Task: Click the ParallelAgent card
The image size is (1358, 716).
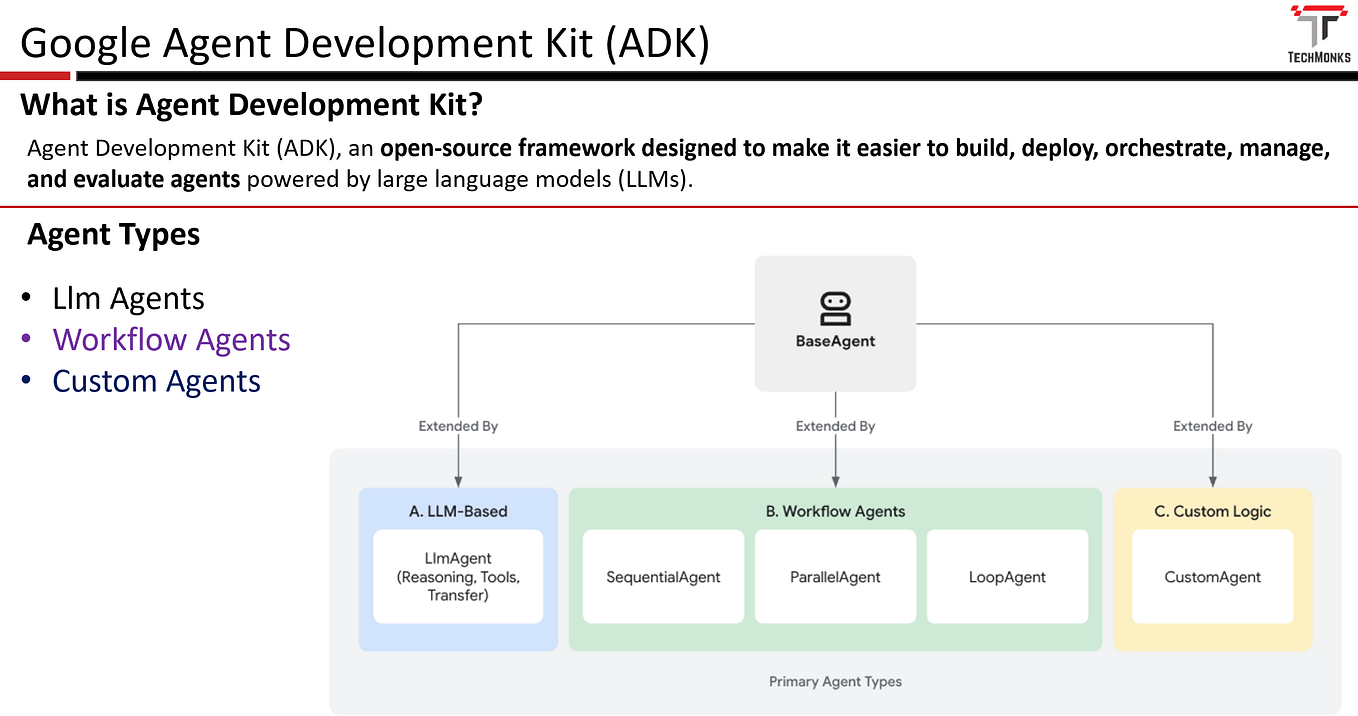Action: pyautogui.click(x=835, y=577)
